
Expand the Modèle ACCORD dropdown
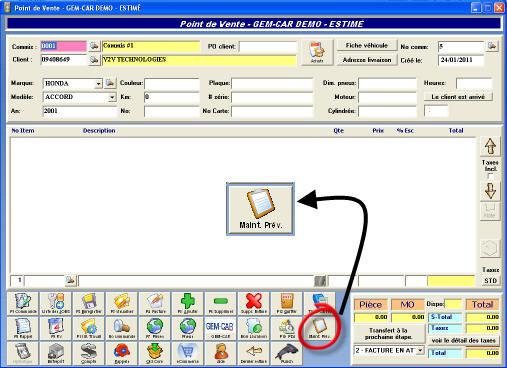[x=112, y=97]
